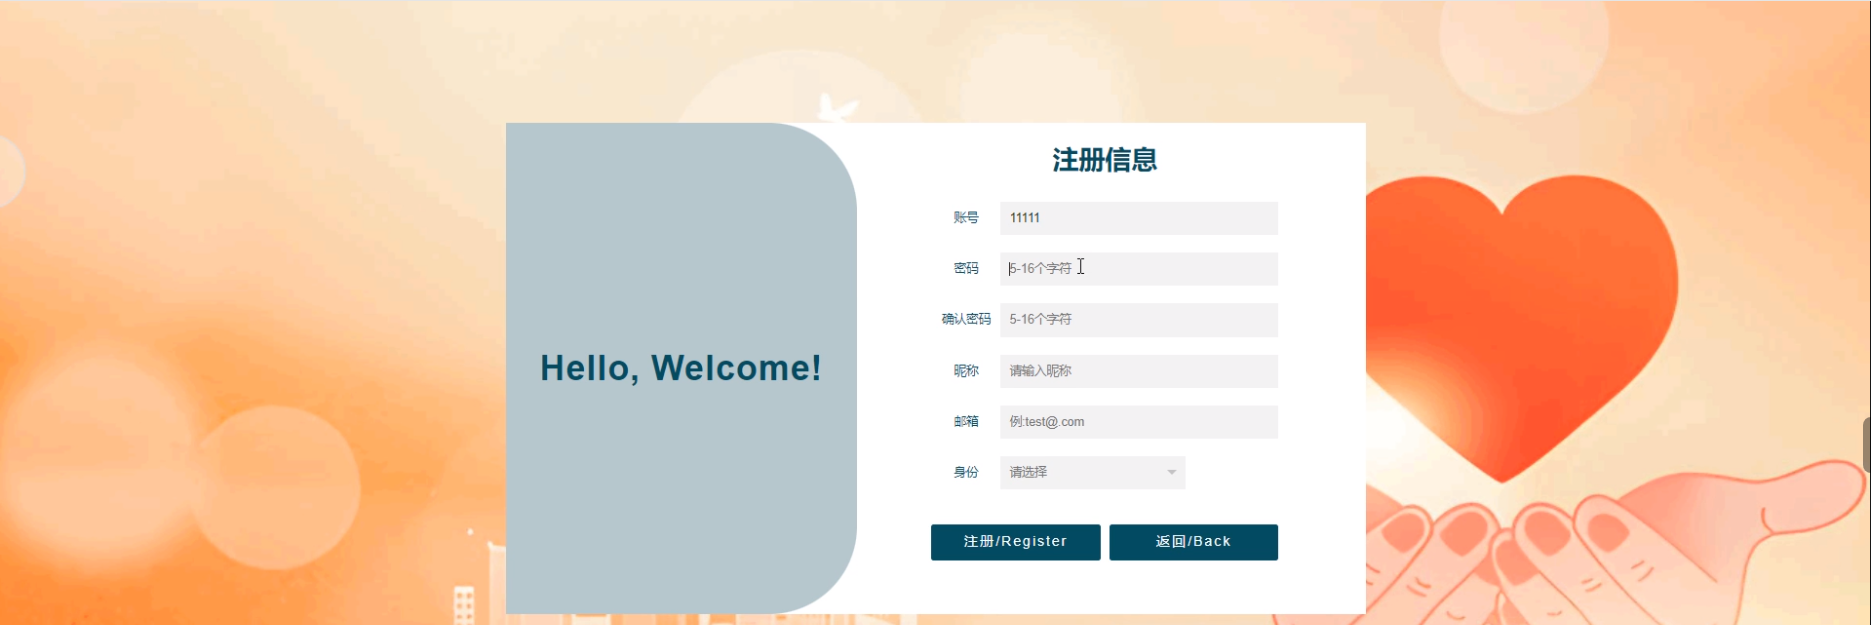Image resolution: width=1871 pixels, height=625 pixels.
Task: Go back with the 返回/Back button
Action: coord(1193,542)
